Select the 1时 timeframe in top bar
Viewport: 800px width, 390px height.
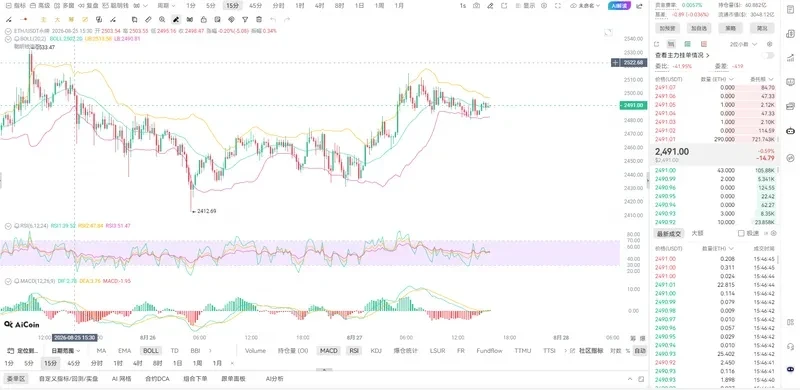[300, 6]
